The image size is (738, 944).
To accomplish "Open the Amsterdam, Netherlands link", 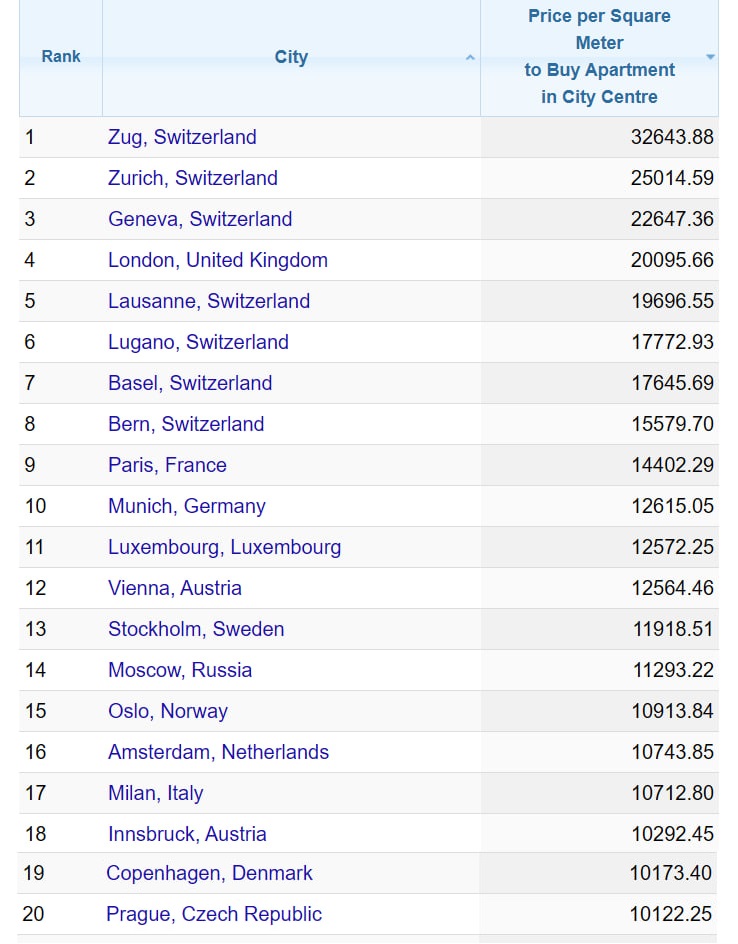I will (x=218, y=752).
